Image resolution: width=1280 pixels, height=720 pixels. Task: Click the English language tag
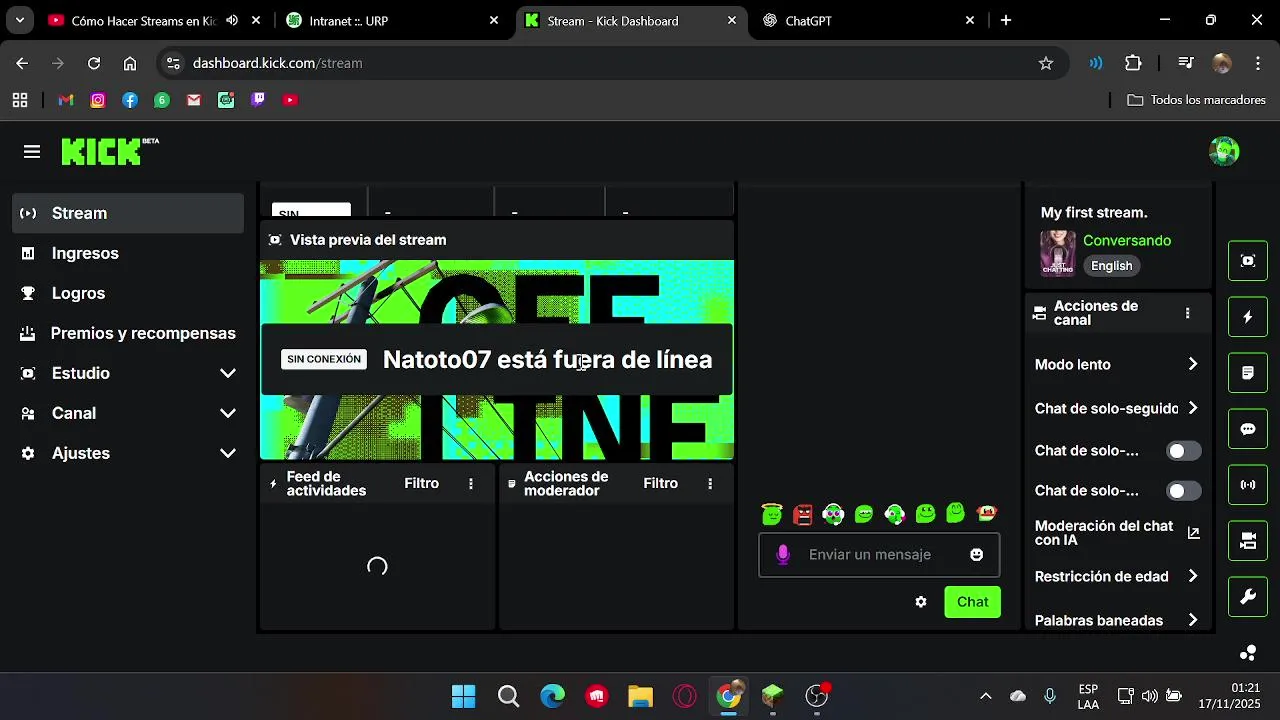[1112, 266]
